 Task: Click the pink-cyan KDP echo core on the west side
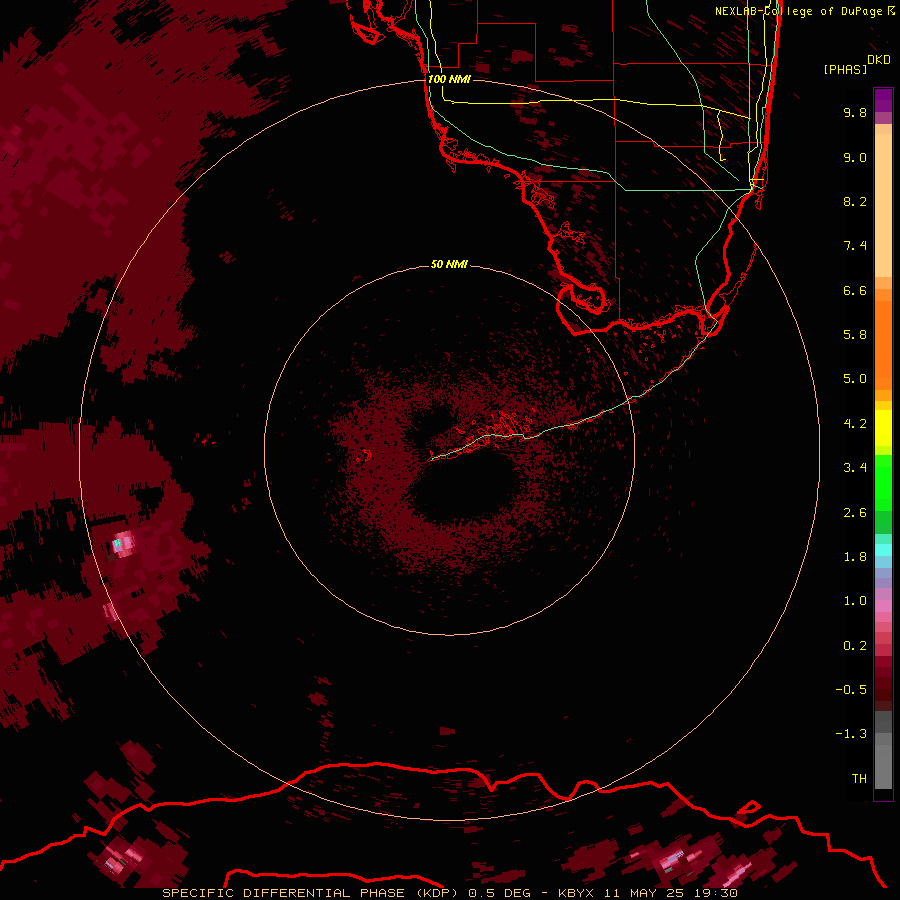[x=122, y=542]
